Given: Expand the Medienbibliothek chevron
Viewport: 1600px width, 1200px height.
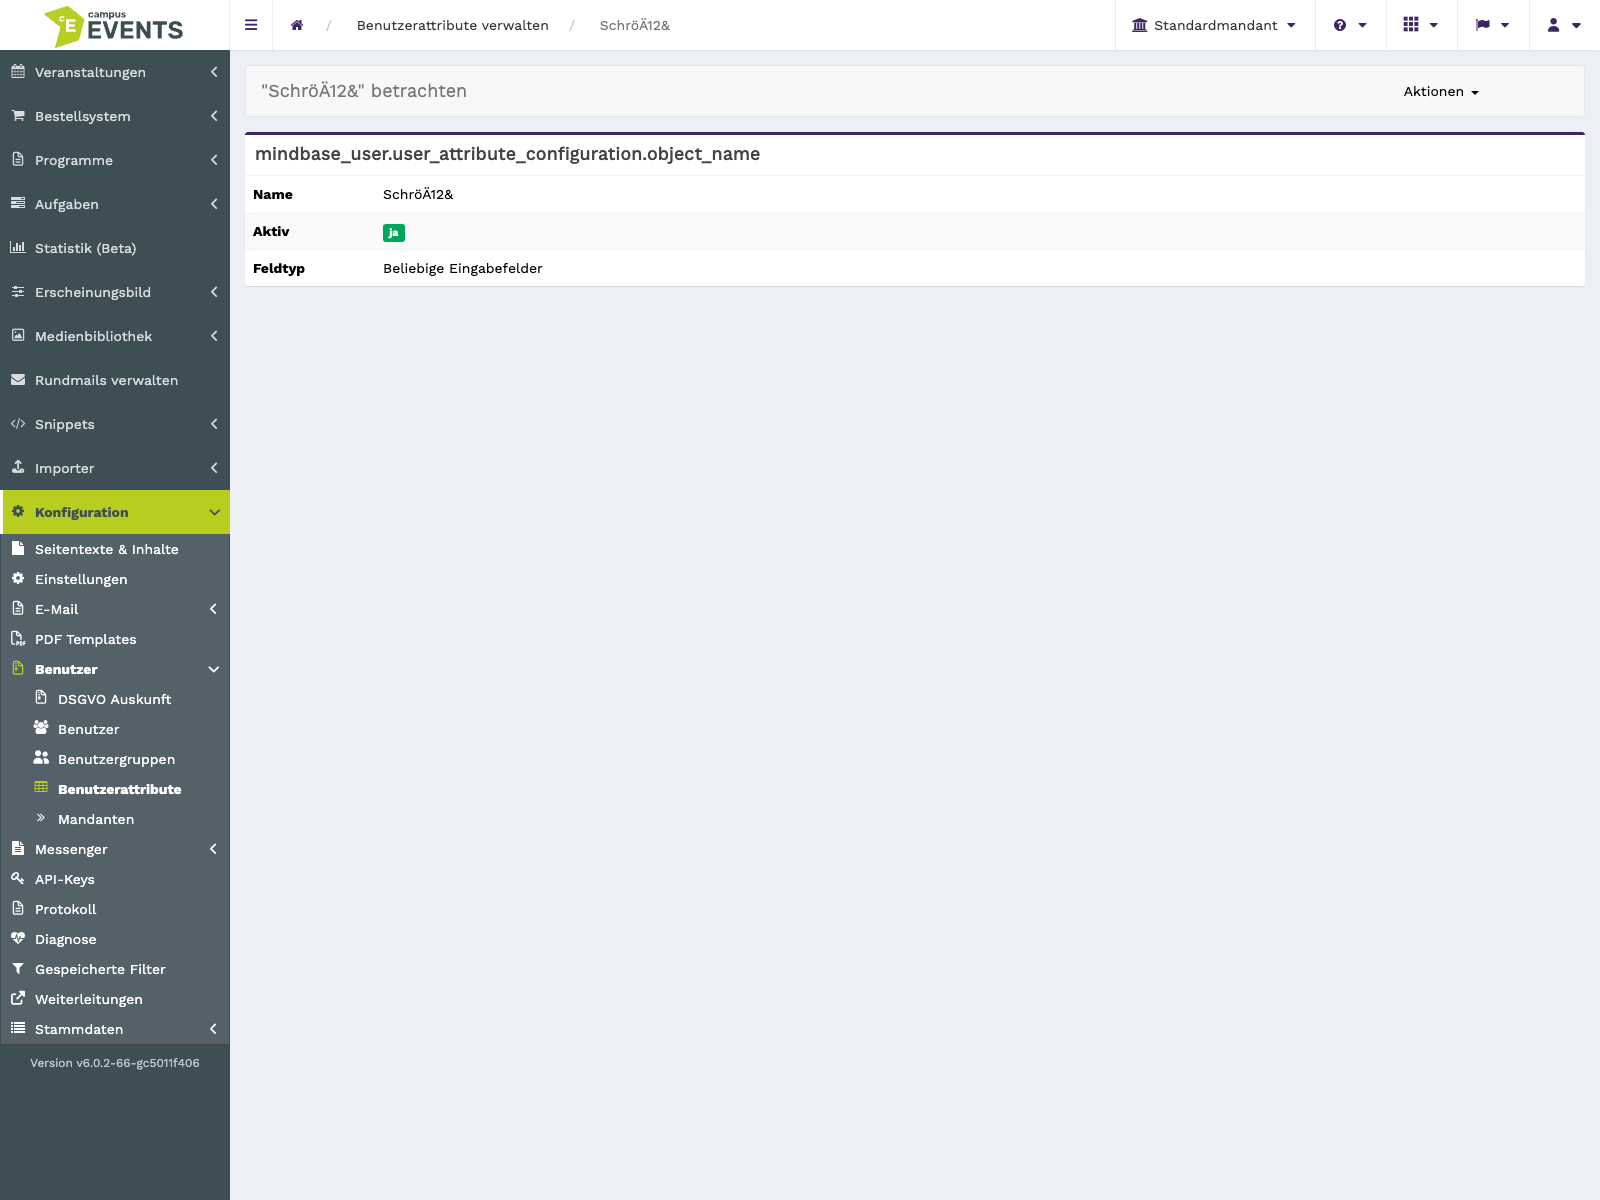Looking at the screenshot, I should click(x=214, y=336).
